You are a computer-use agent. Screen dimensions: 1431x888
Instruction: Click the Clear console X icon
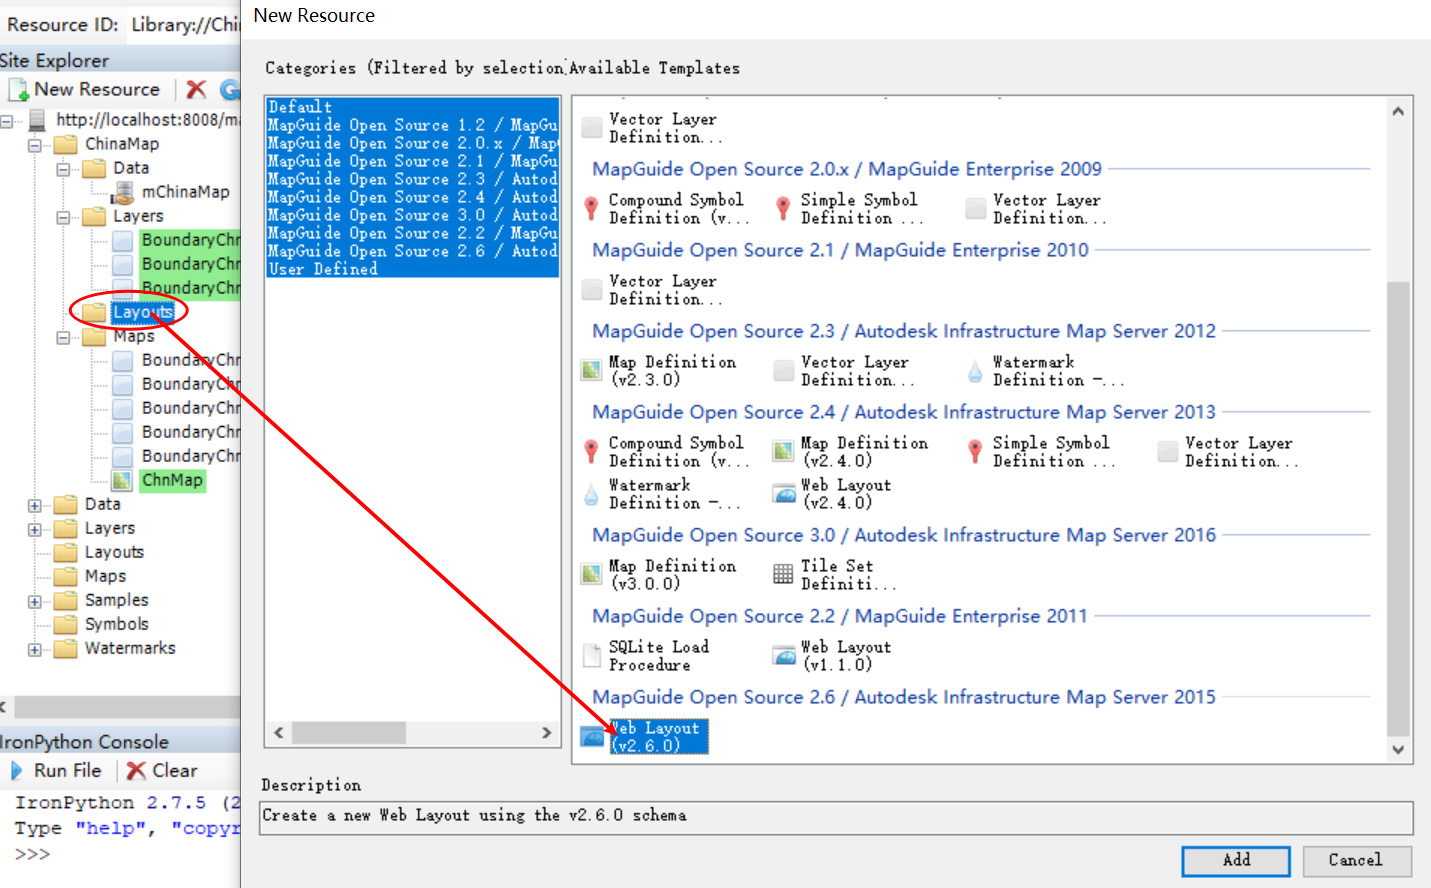(x=136, y=771)
